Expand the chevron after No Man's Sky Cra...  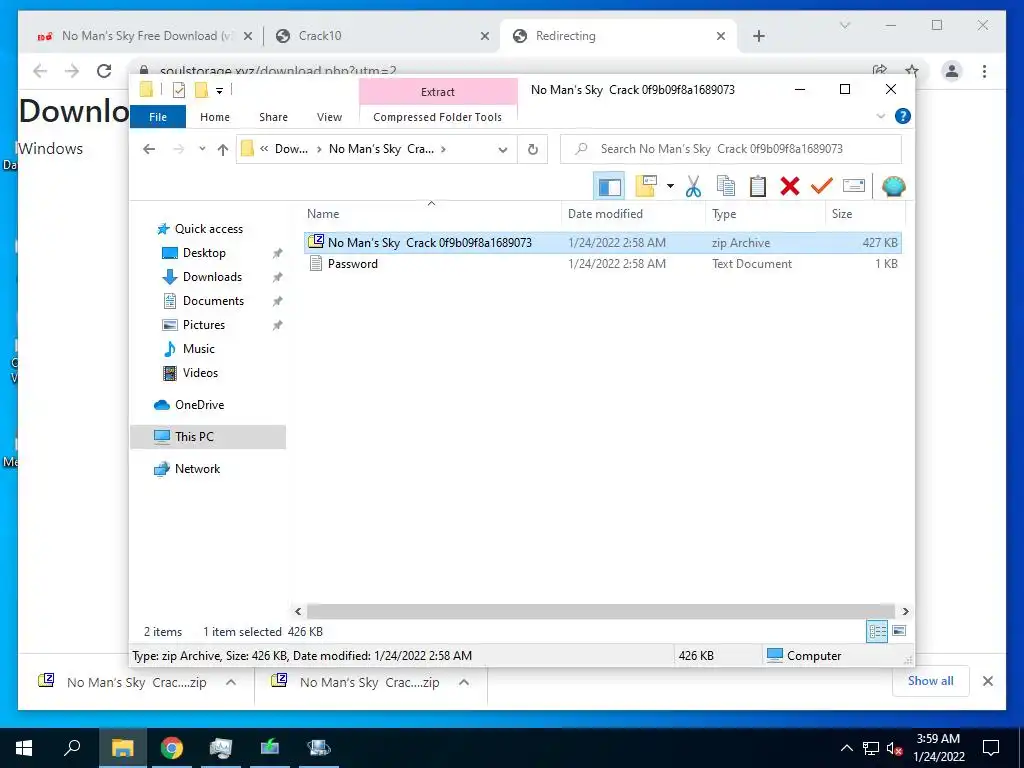443,149
